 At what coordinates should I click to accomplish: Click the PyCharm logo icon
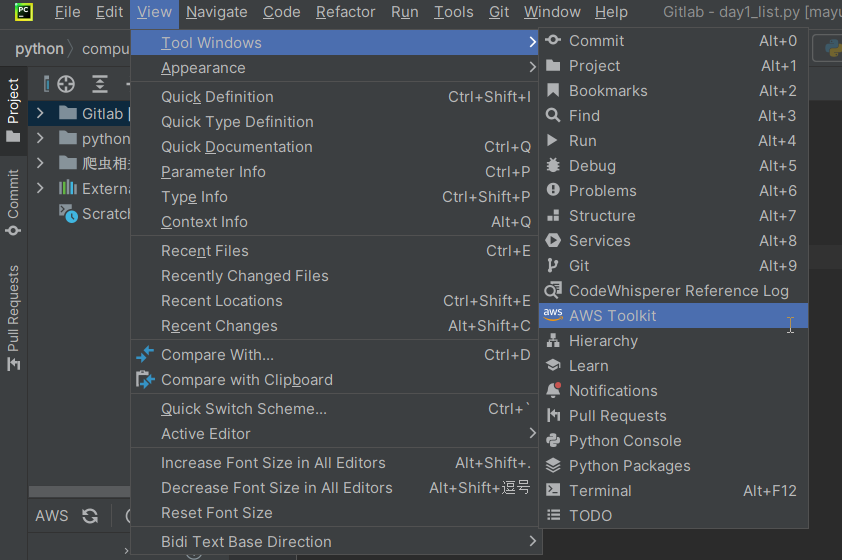coord(23,12)
